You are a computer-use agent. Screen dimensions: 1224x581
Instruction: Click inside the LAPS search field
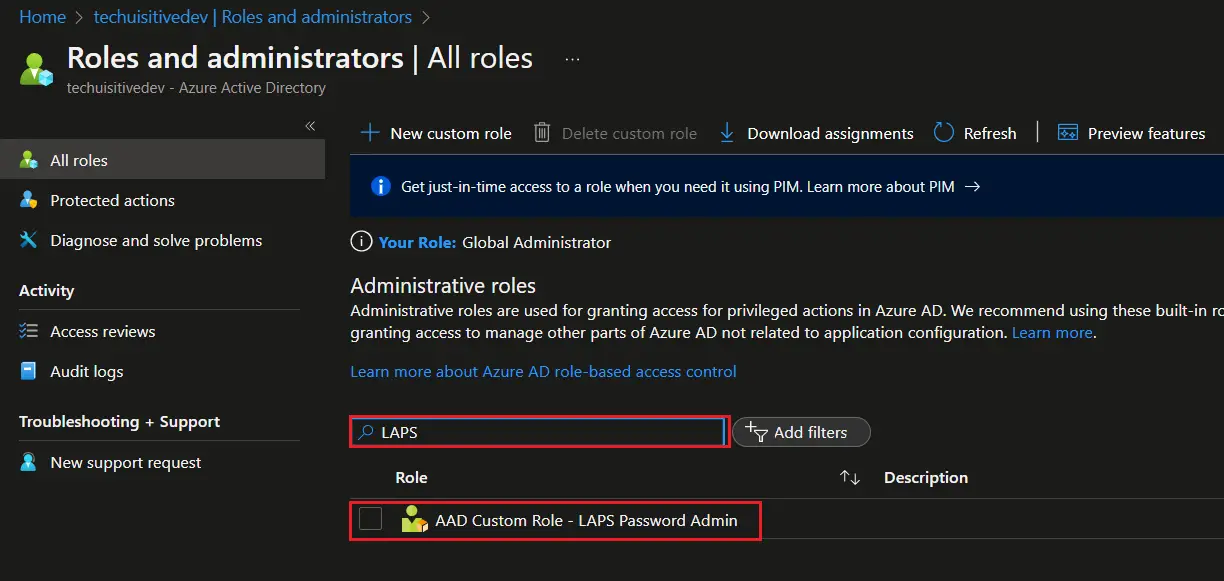pyautogui.click(x=540, y=432)
